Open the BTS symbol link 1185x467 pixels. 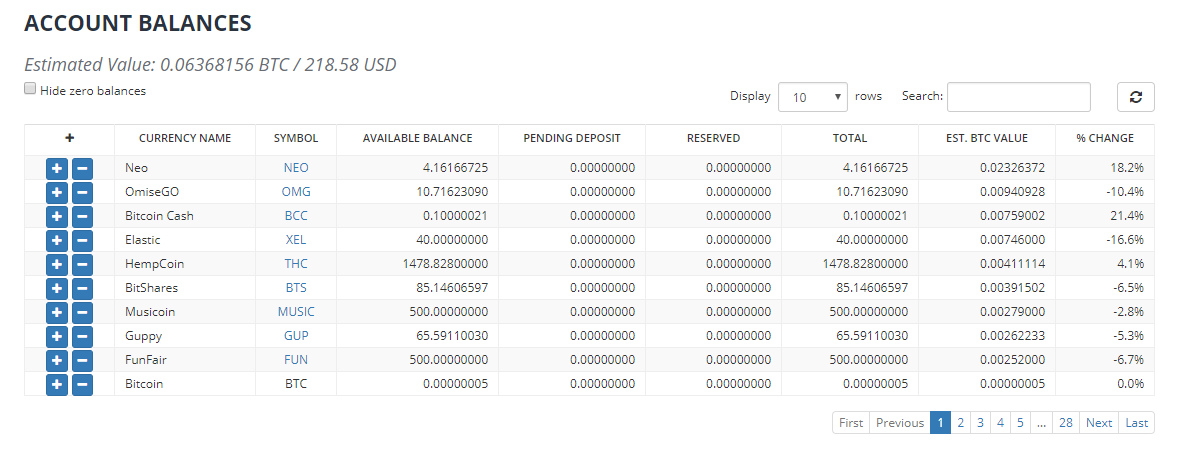(296, 288)
